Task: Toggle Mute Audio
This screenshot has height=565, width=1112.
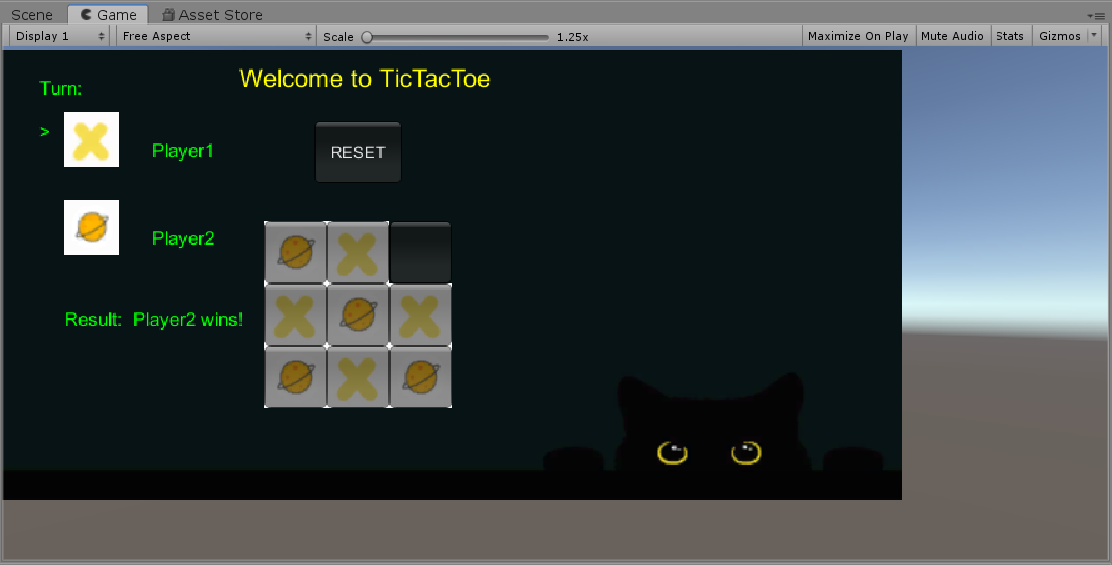Action: [x=952, y=36]
